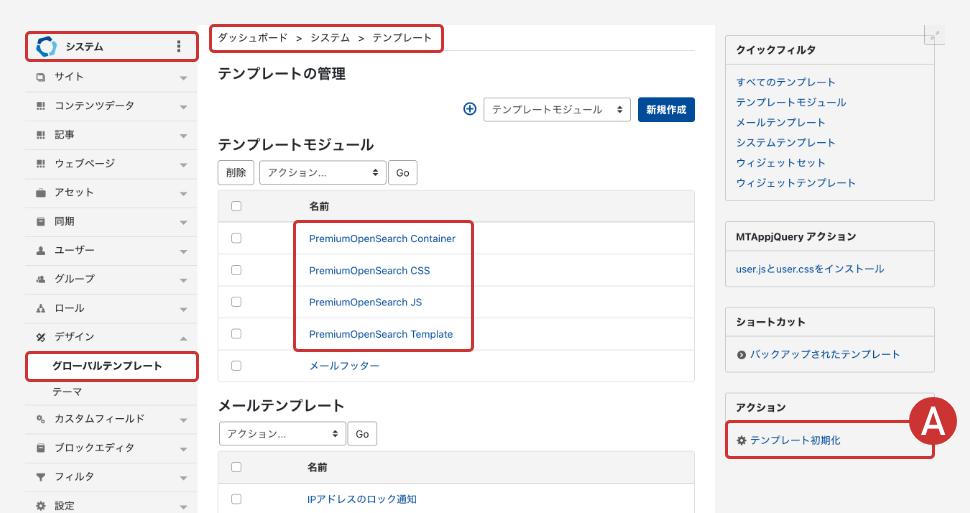This screenshot has height=513, width=970.
Task: Open テーマ under the デザイン menu
Action: point(67,391)
